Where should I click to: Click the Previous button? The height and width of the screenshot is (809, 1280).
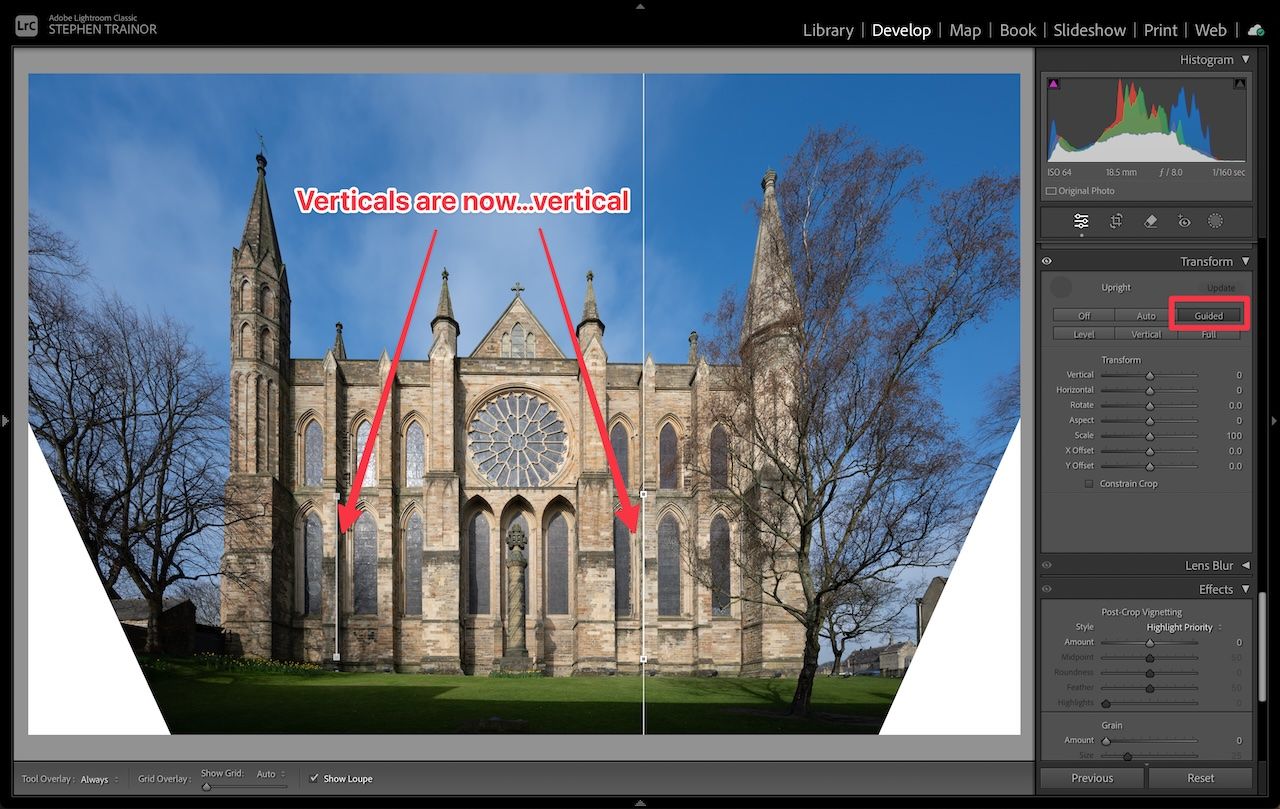pyautogui.click(x=1092, y=777)
